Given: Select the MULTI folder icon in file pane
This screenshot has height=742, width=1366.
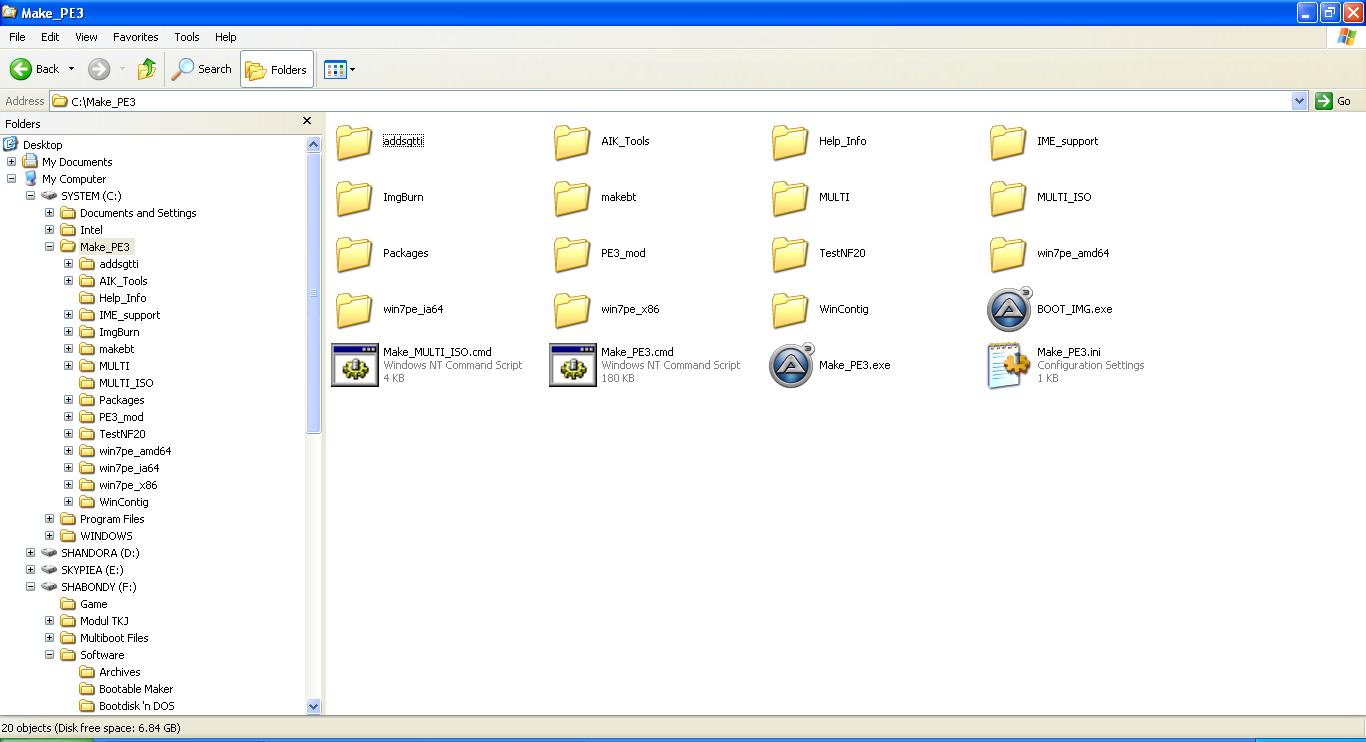Looking at the screenshot, I should point(791,197).
